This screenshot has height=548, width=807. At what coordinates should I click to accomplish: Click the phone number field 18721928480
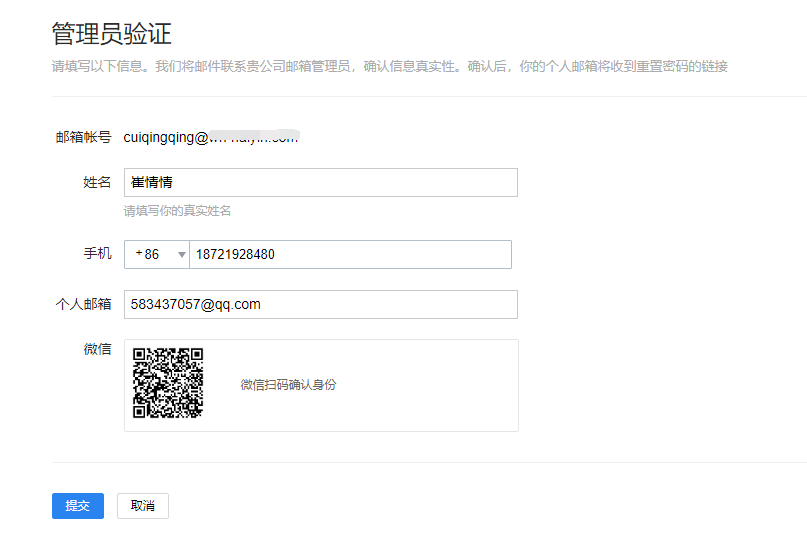coord(350,255)
